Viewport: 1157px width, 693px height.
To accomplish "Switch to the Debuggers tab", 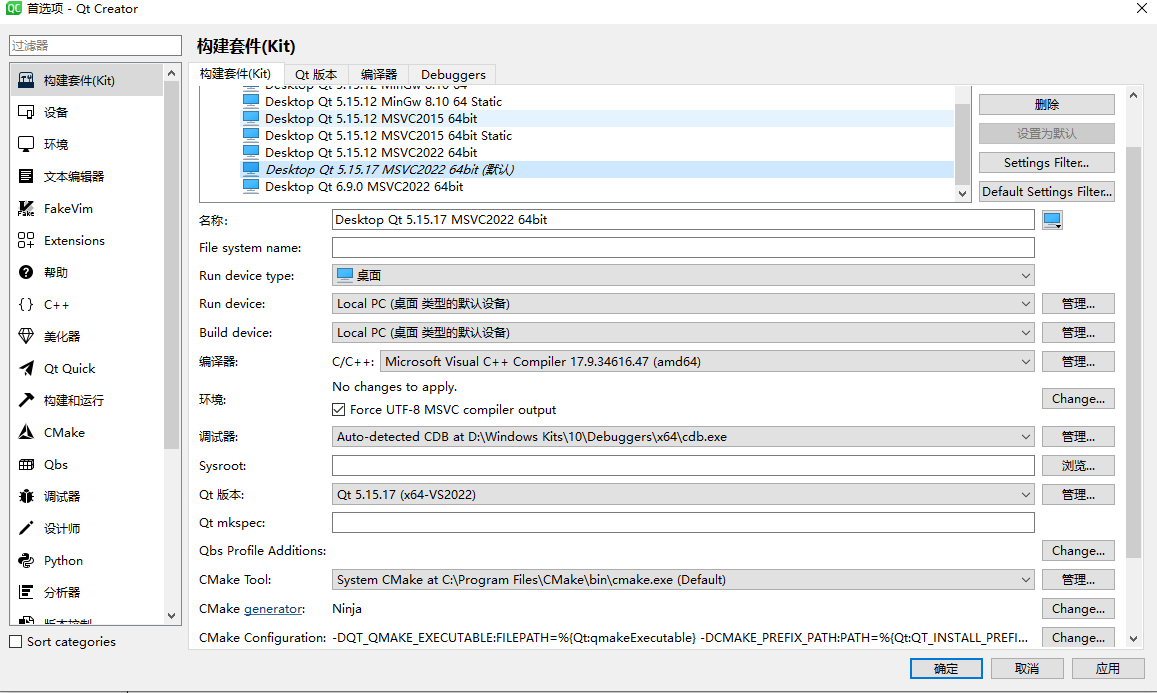I will point(452,74).
